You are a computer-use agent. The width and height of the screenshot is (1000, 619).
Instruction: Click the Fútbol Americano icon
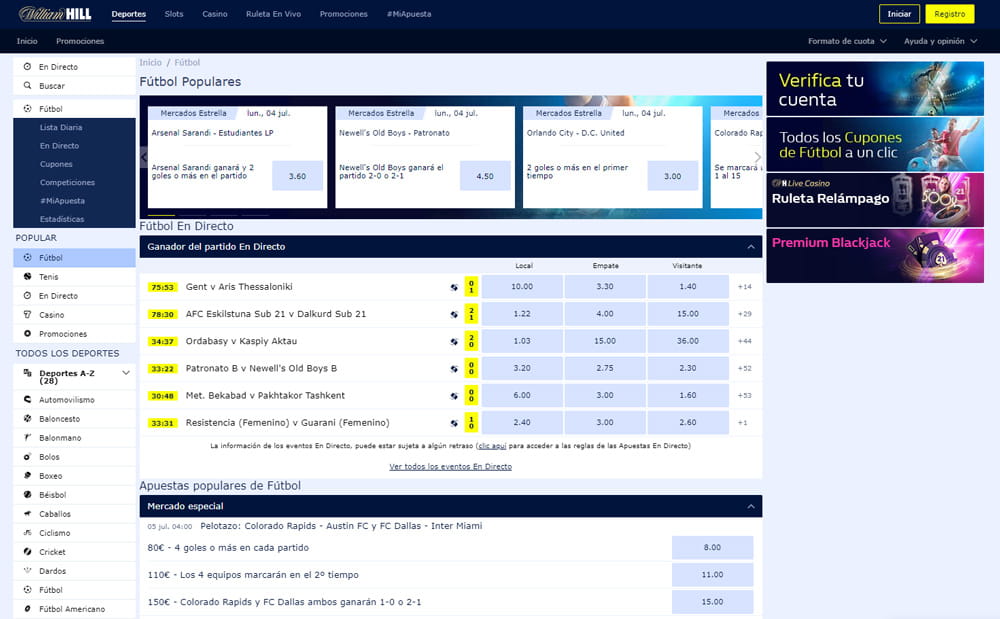[x=27, y=608]
